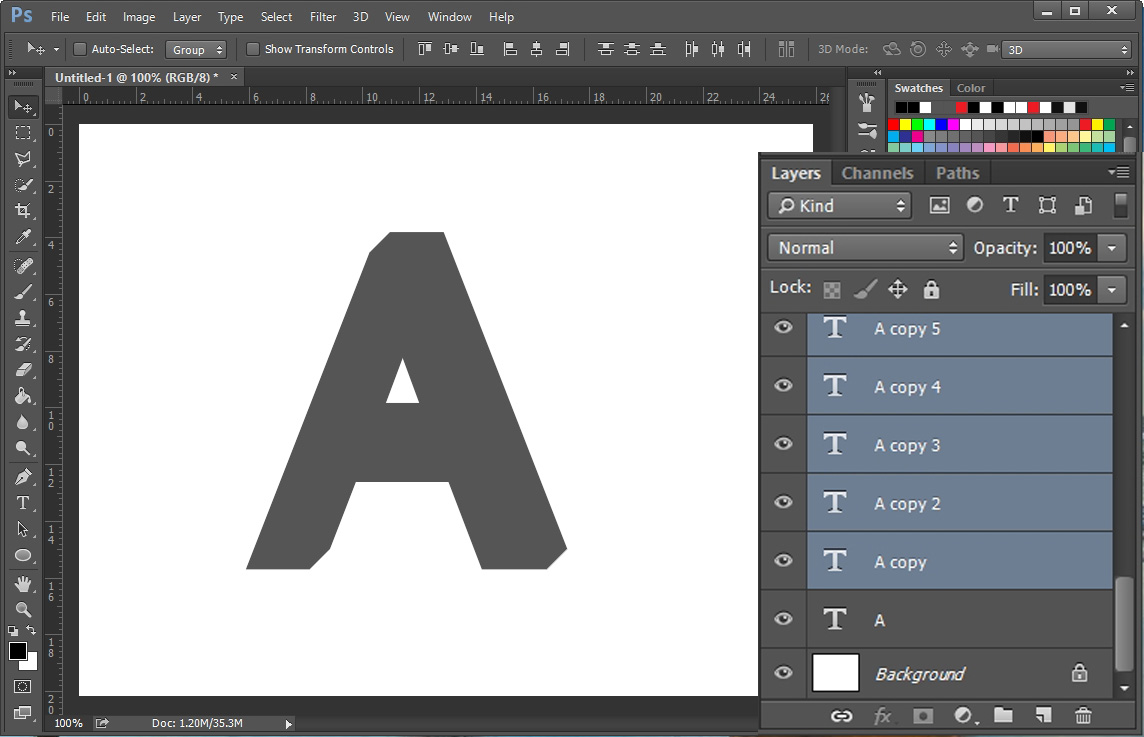The width and height of the screenshot is (1144, 737).
Task: Select the Dodge tool
Action: click(x=23, y=448)
